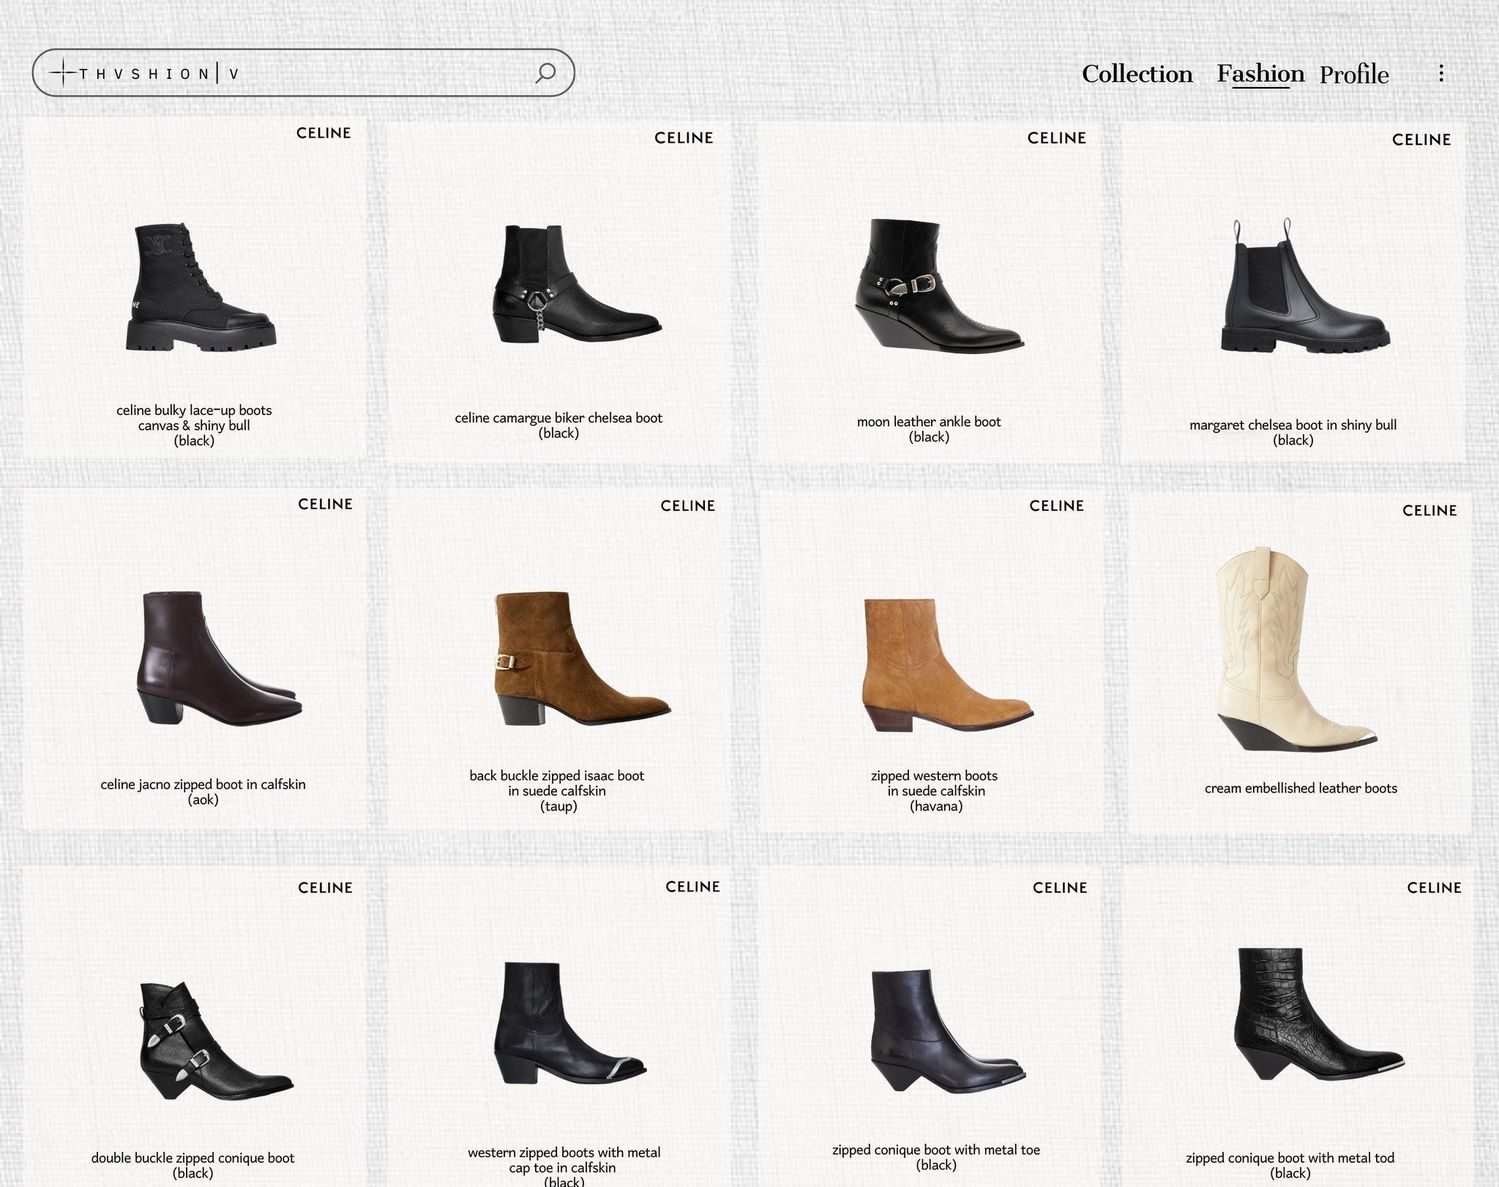Click the back buckle isaac suede boot photo
The image size is (1499, 1187).
(581, 659)
